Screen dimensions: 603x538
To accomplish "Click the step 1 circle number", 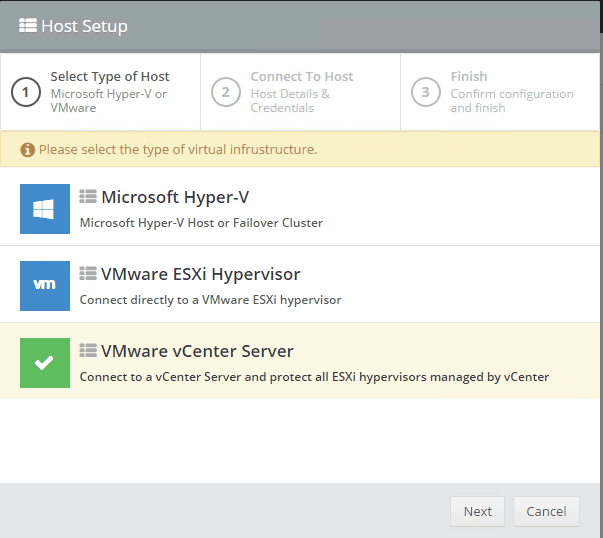I will [x=26, y=92].
